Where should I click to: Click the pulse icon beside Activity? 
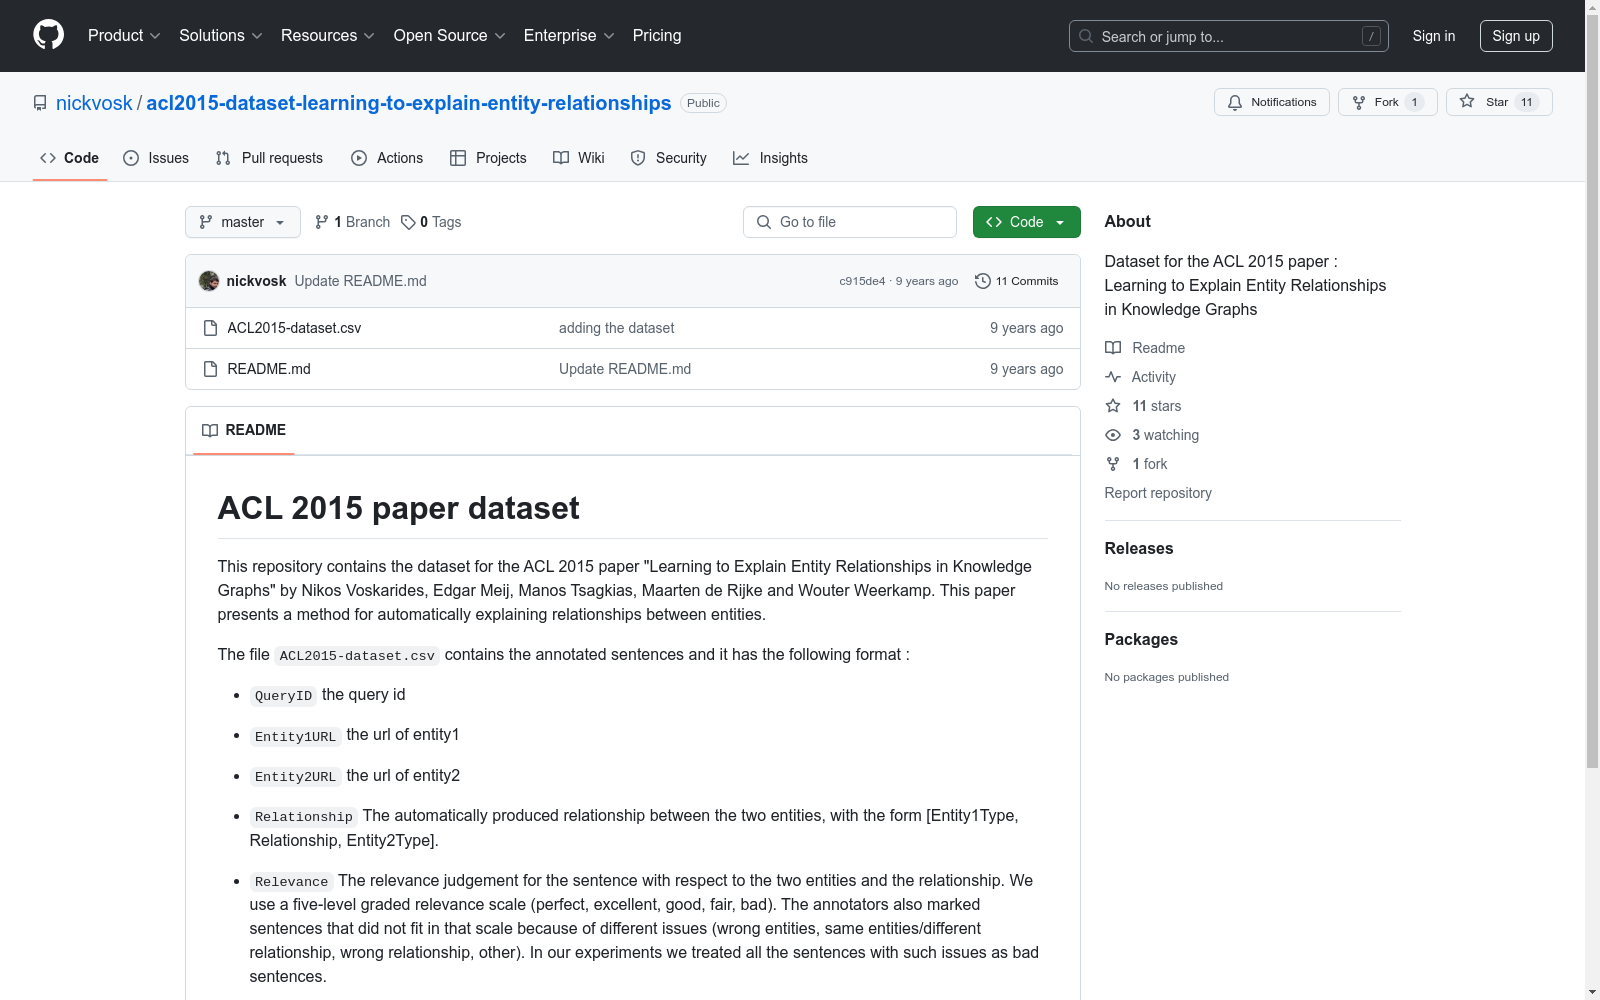point(1113,377)
